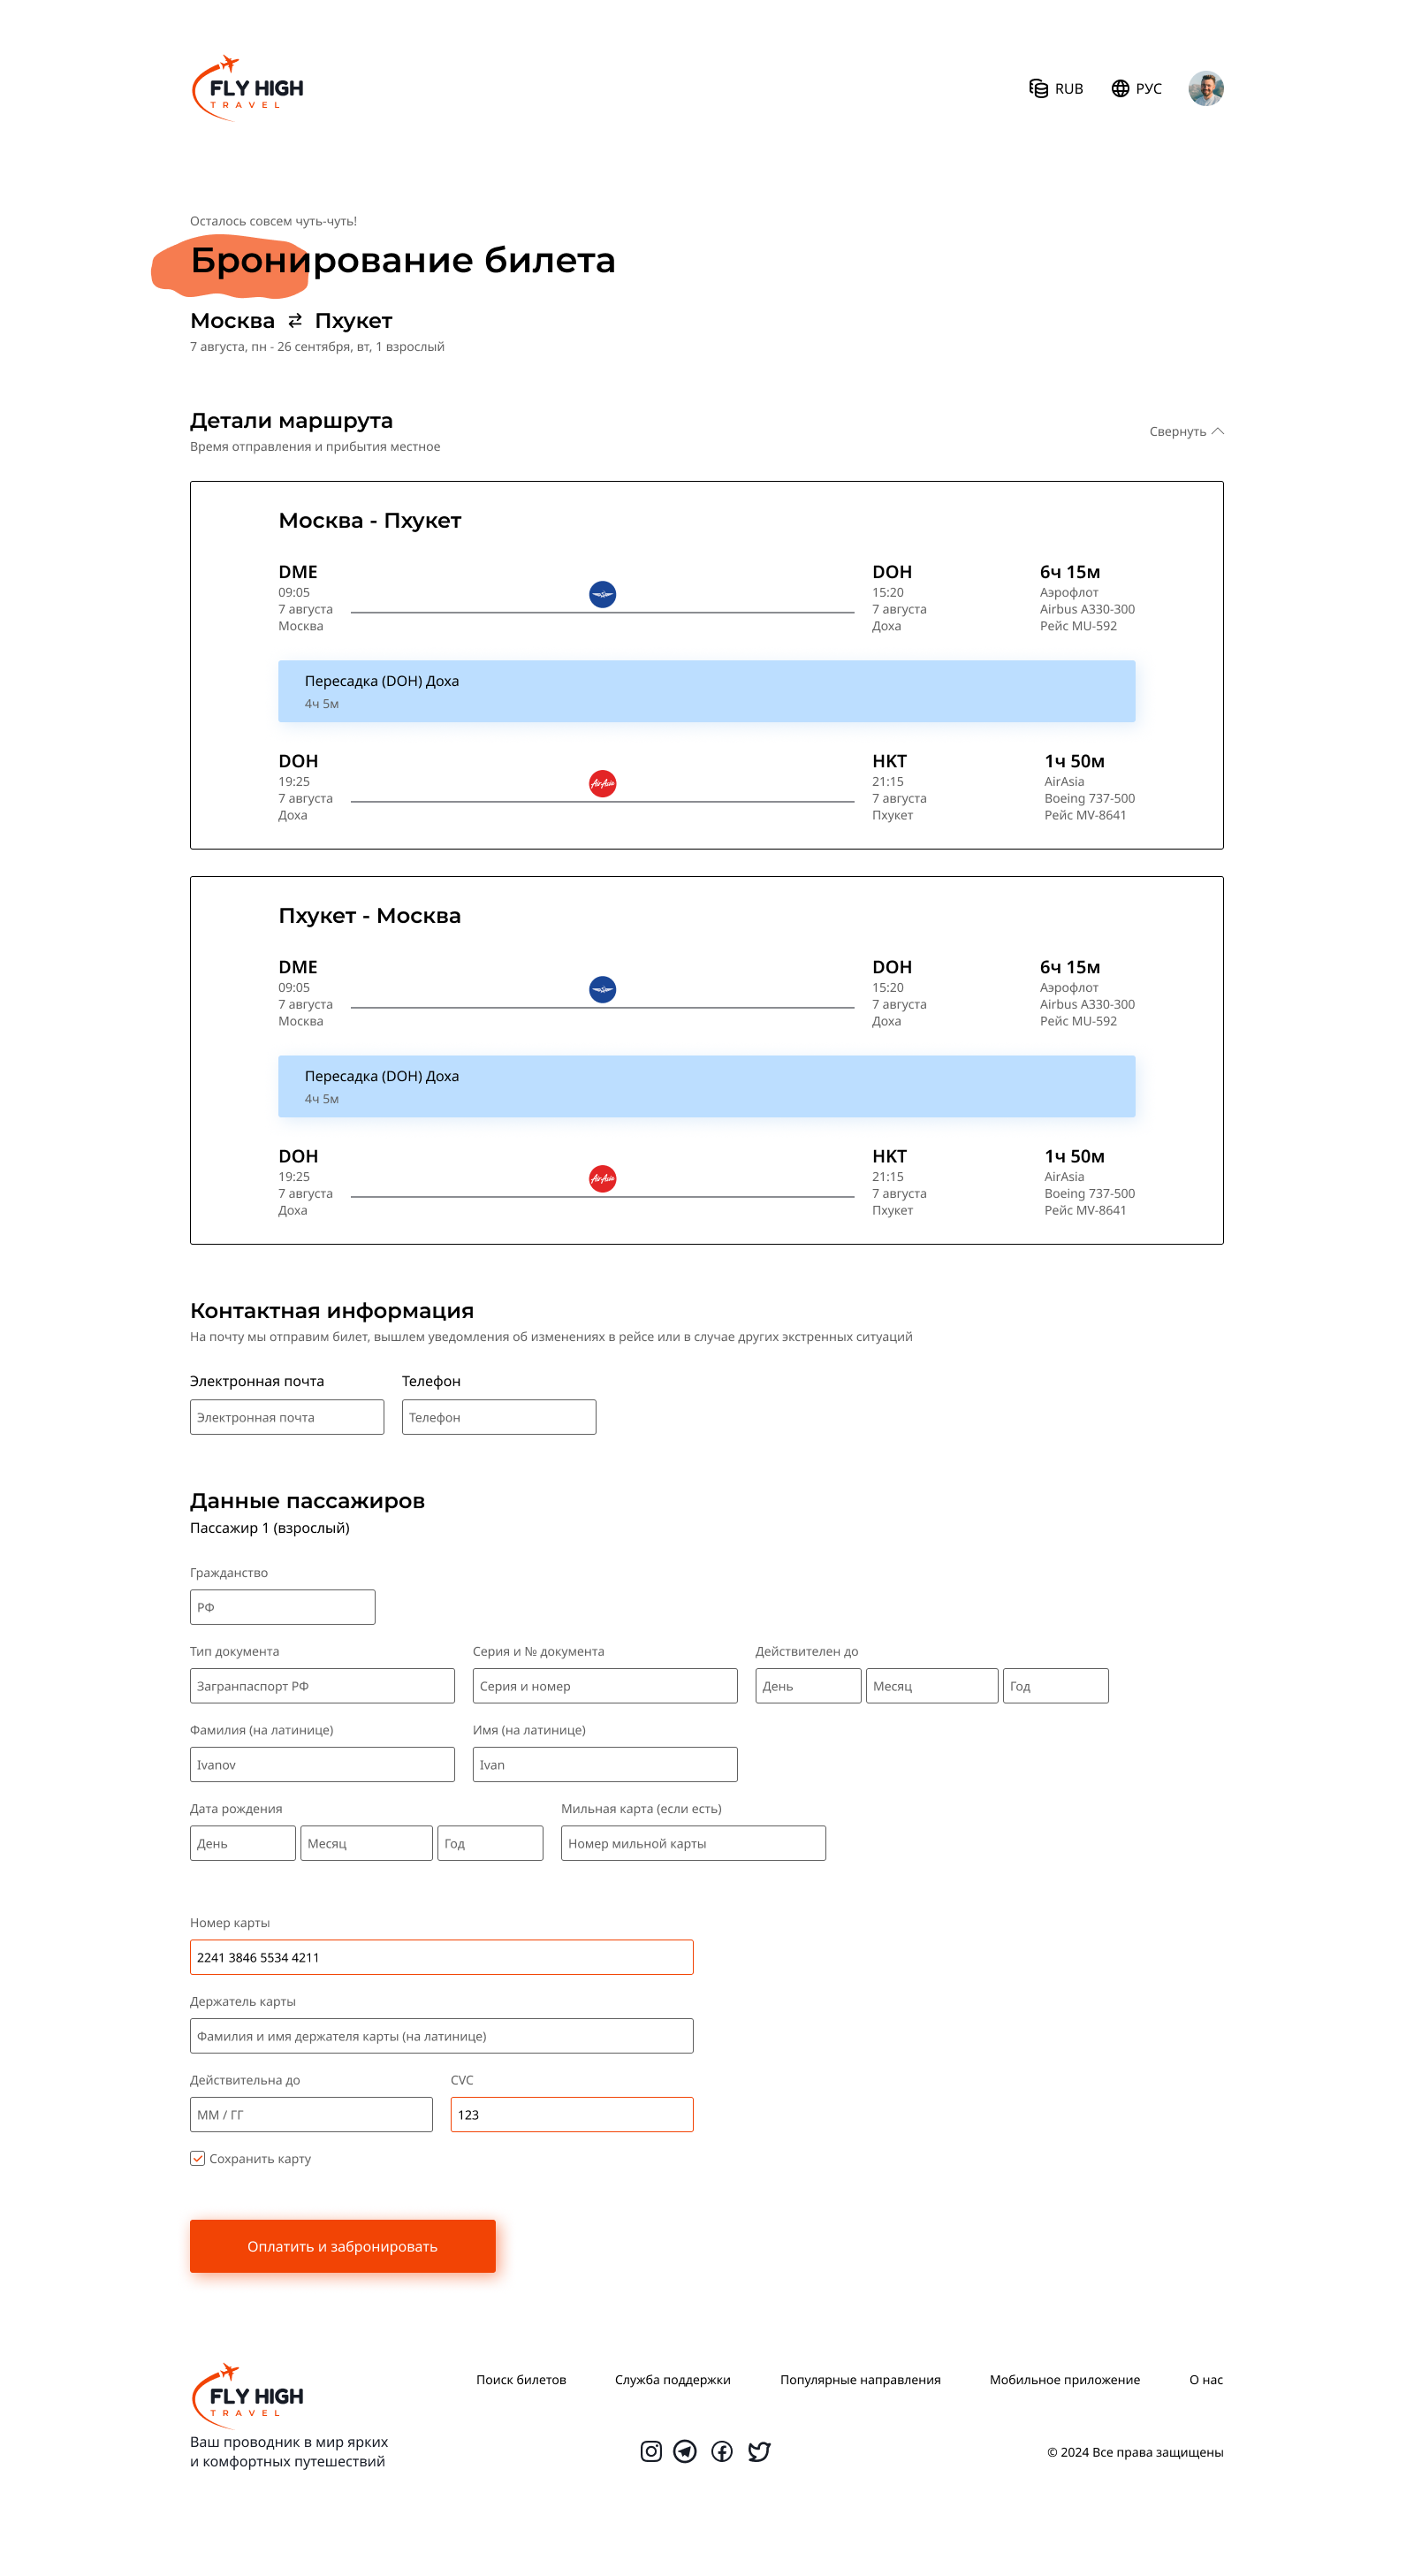The height and width of the screenshot is (2576, 1414).
Task: Open the Instagram icon in footer
Action: pyautogui.click(x=651, y=2451)
